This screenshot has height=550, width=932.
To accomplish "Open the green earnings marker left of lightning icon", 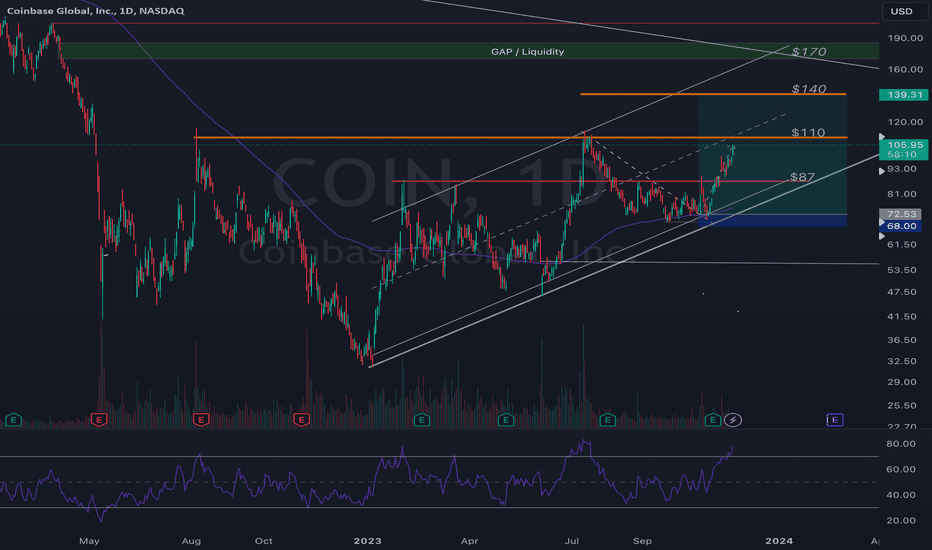I will (x=712, y=420).
